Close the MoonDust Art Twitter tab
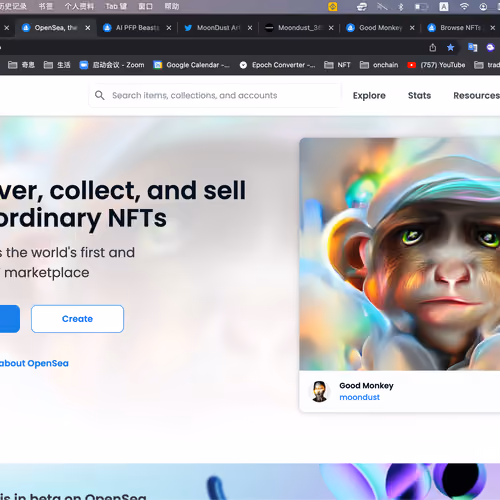 click(x=250, y=28)
